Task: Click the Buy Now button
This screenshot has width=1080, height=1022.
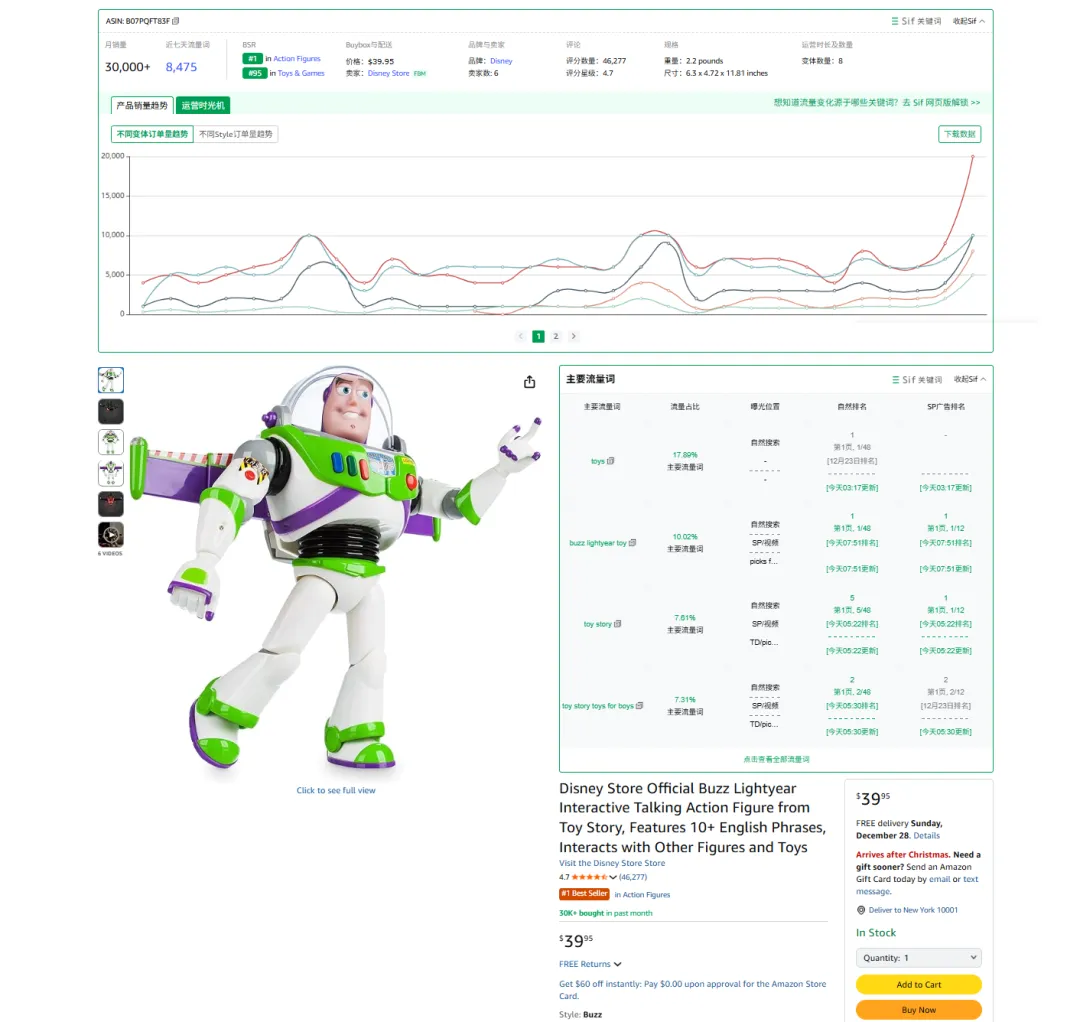Action: point(919,1010)
